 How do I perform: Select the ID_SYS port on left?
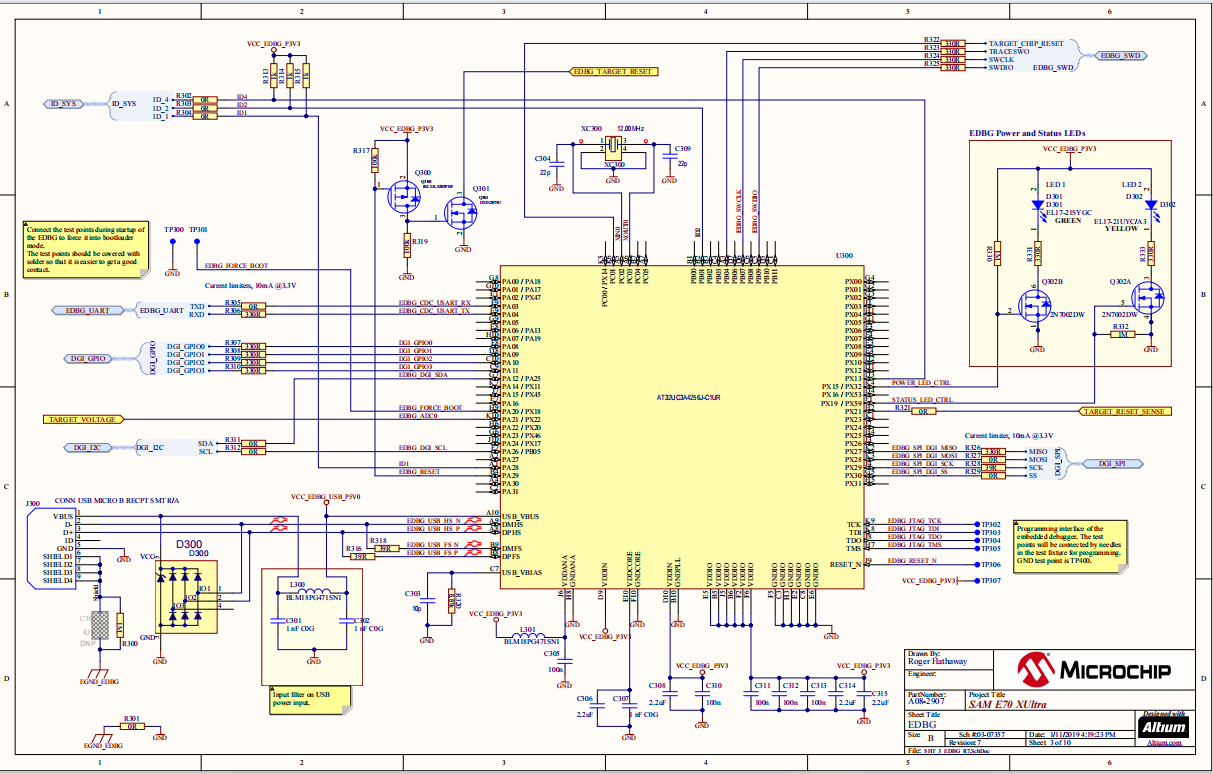62,104
